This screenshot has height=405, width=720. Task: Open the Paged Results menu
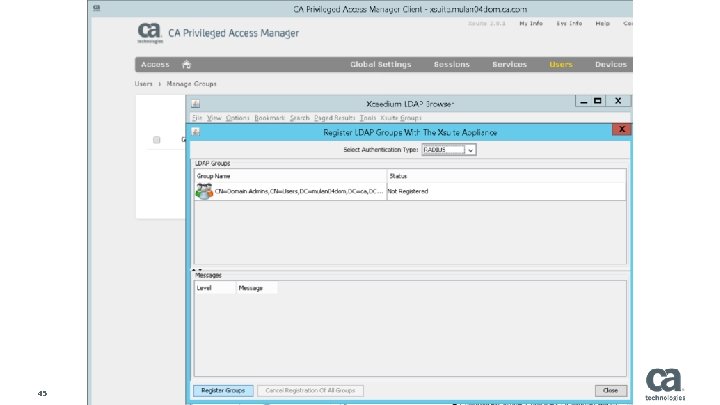335,118
